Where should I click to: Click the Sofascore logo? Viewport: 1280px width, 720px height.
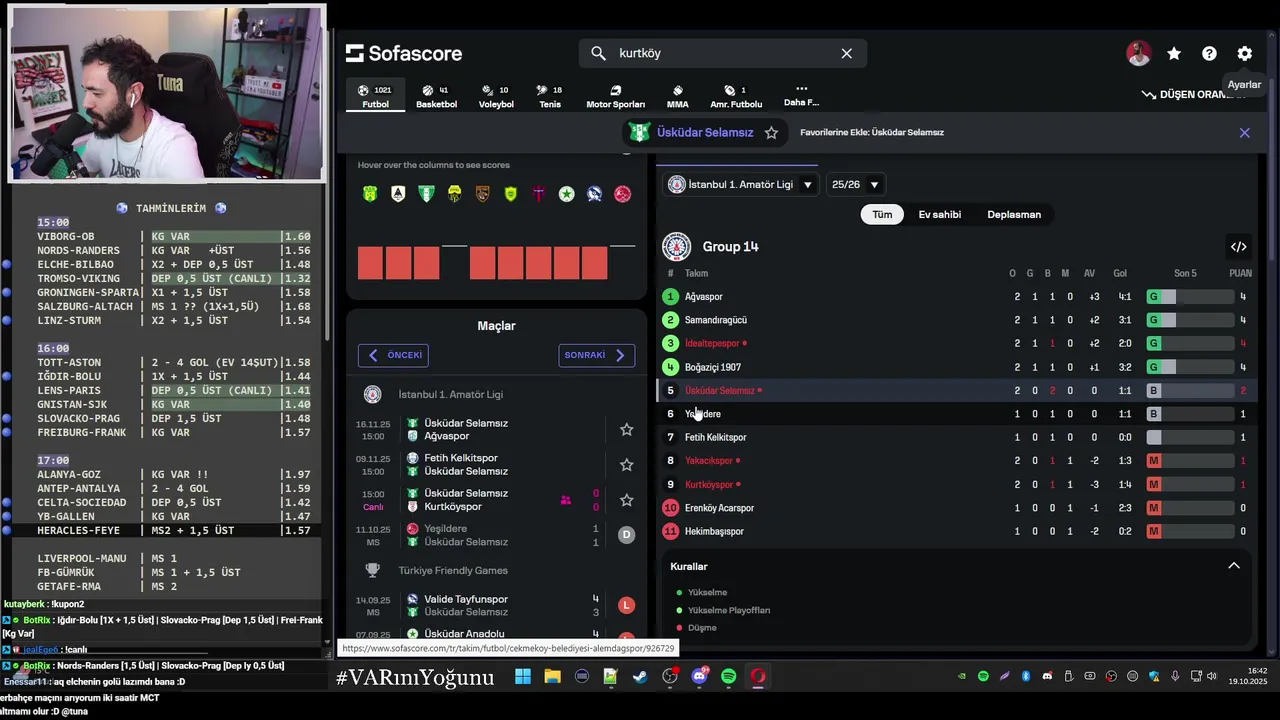pos(404,53)
